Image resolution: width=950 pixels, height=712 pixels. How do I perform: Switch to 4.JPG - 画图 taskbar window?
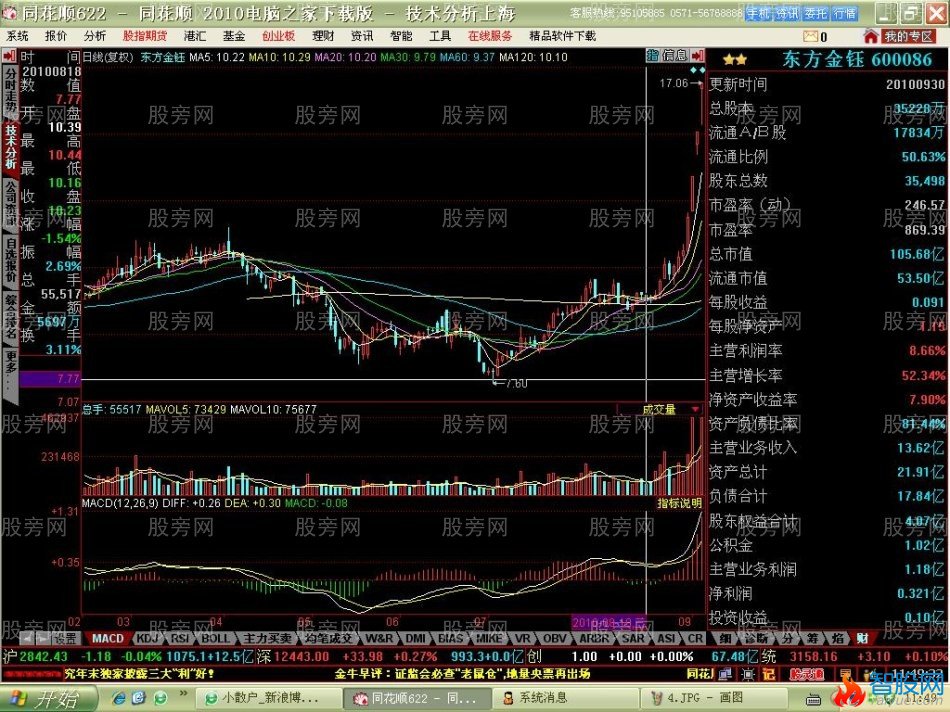[x=712, y=698]
